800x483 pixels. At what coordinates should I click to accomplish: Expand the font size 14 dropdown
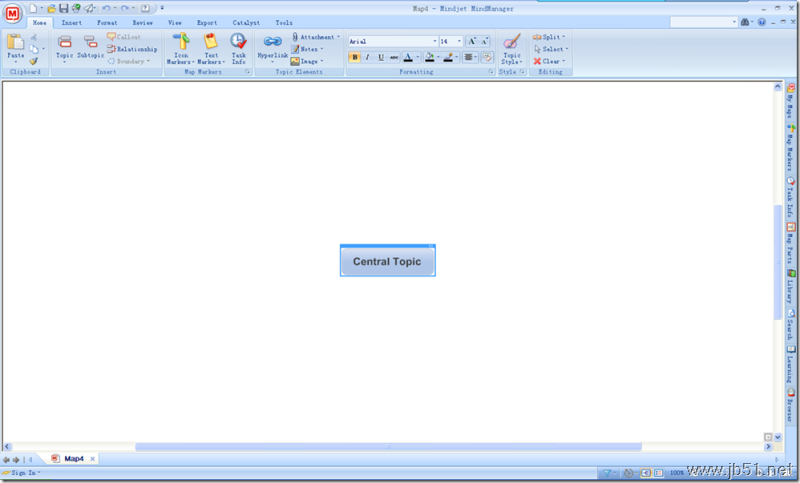pyautogui.click(x=459, y=41)
